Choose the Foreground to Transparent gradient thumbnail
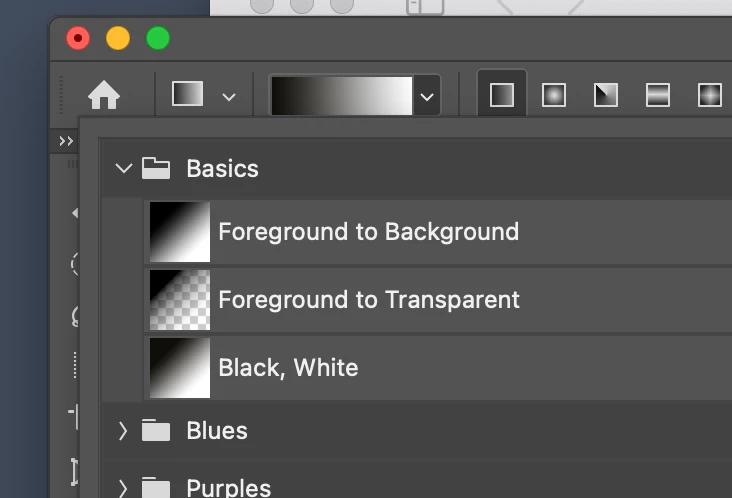Screen dimensions: 732x498 [x=180, y=300]
